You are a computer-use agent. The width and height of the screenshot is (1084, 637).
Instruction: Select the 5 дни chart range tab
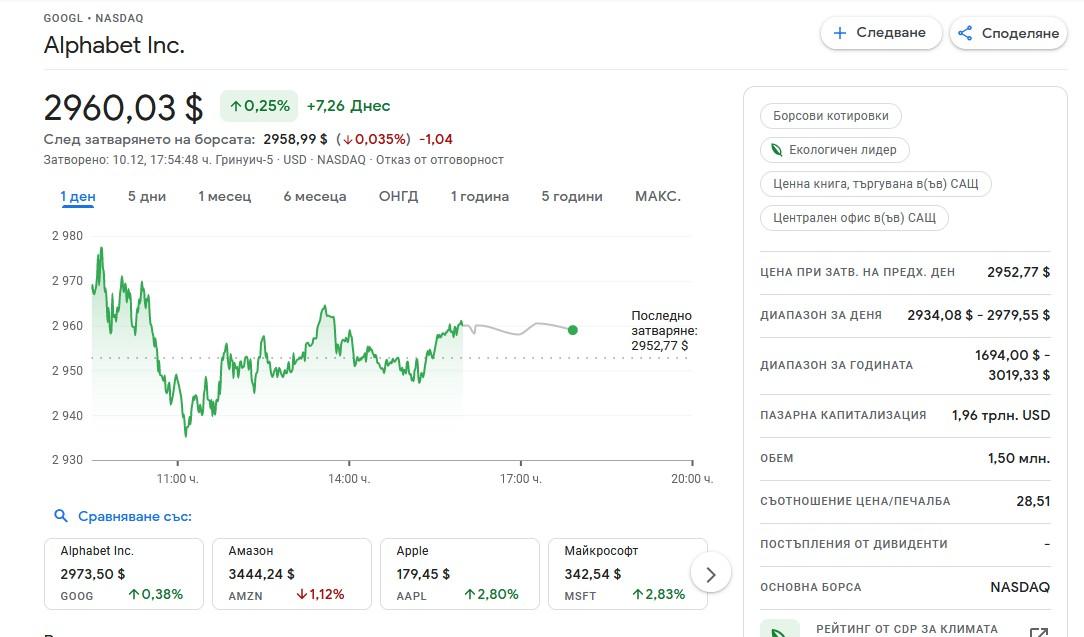click(147, 196)
